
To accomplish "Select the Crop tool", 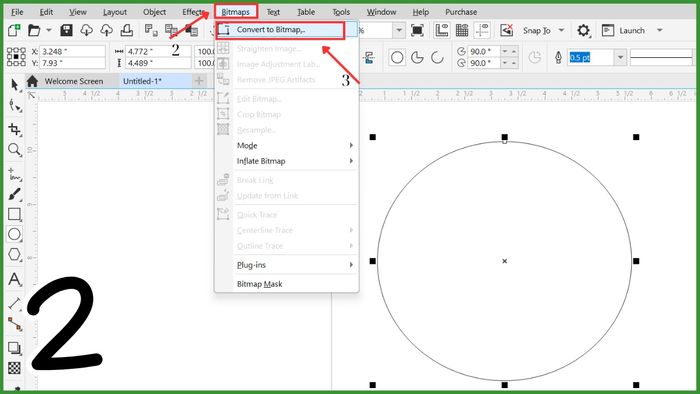I will (x=14, y=129).
